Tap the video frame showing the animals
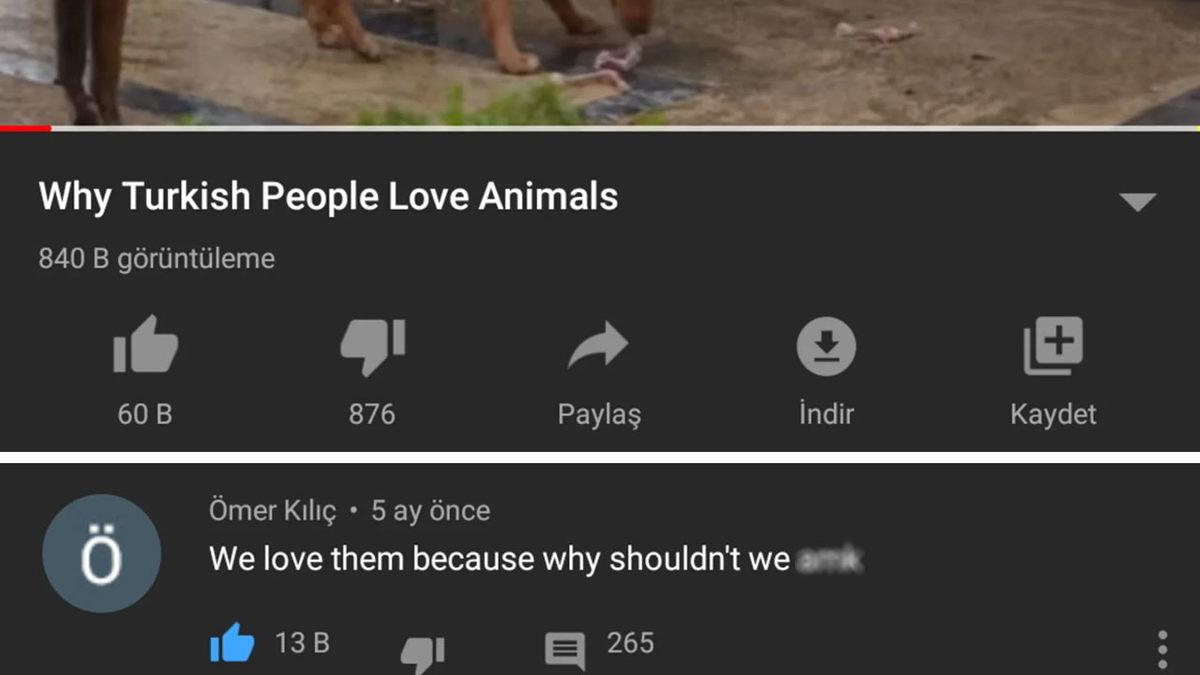The width and height of the screenshot is (1200, 675). coord(600,62)
